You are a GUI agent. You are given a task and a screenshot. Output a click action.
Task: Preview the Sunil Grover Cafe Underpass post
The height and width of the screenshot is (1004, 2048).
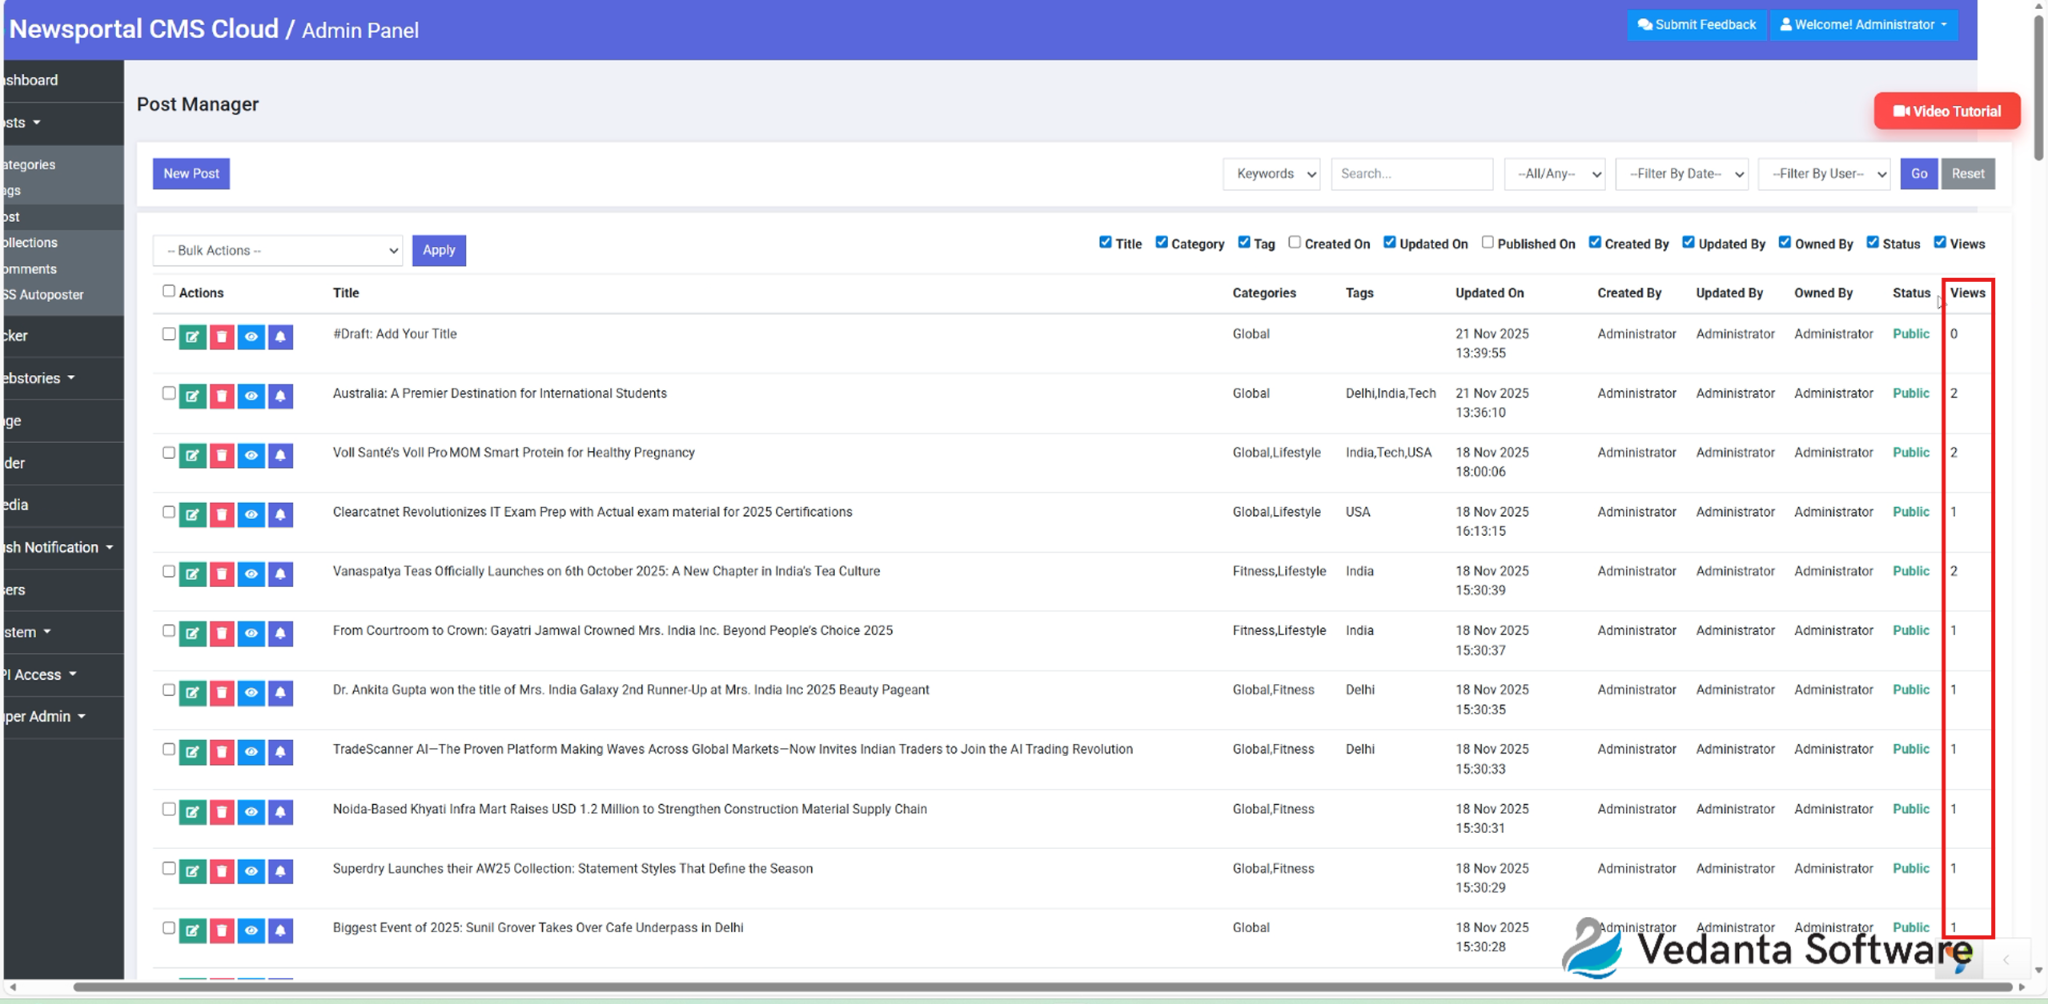251,930
